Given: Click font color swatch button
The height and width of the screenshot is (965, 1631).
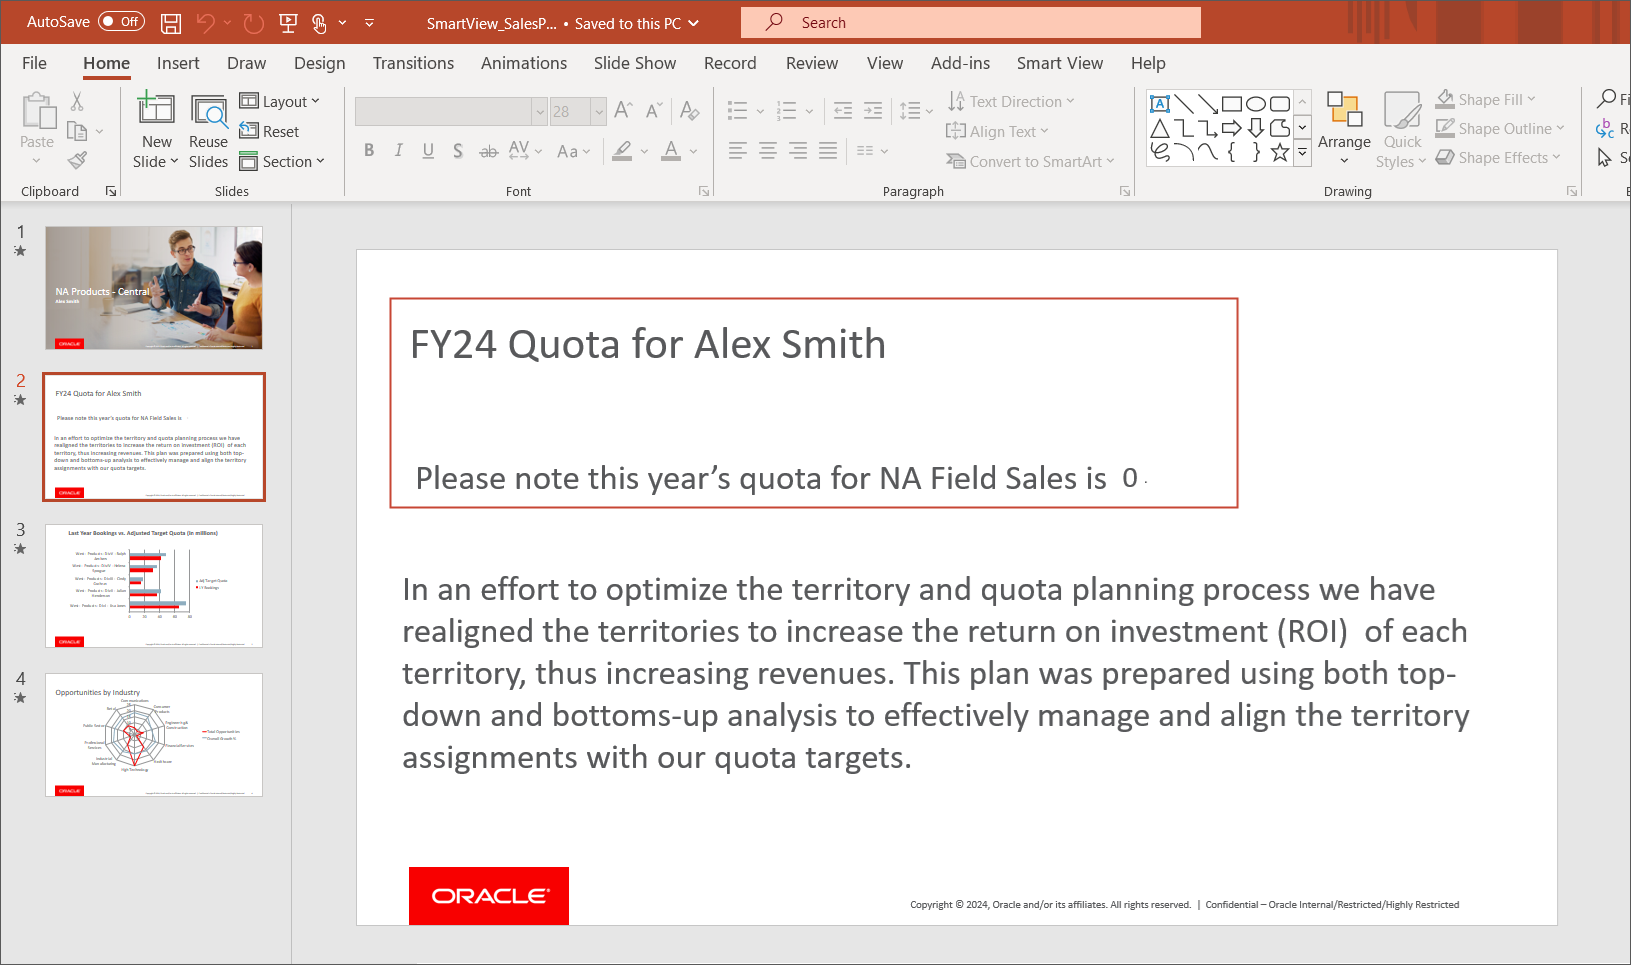Looking at the screenshot, I should tap(671, 151).
